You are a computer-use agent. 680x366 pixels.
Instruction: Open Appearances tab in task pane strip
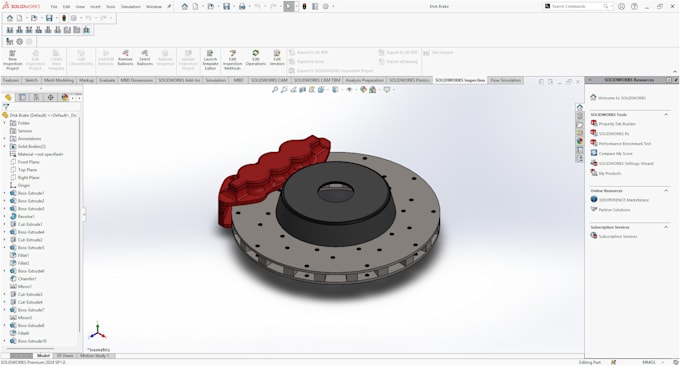[x=580, y=141]
